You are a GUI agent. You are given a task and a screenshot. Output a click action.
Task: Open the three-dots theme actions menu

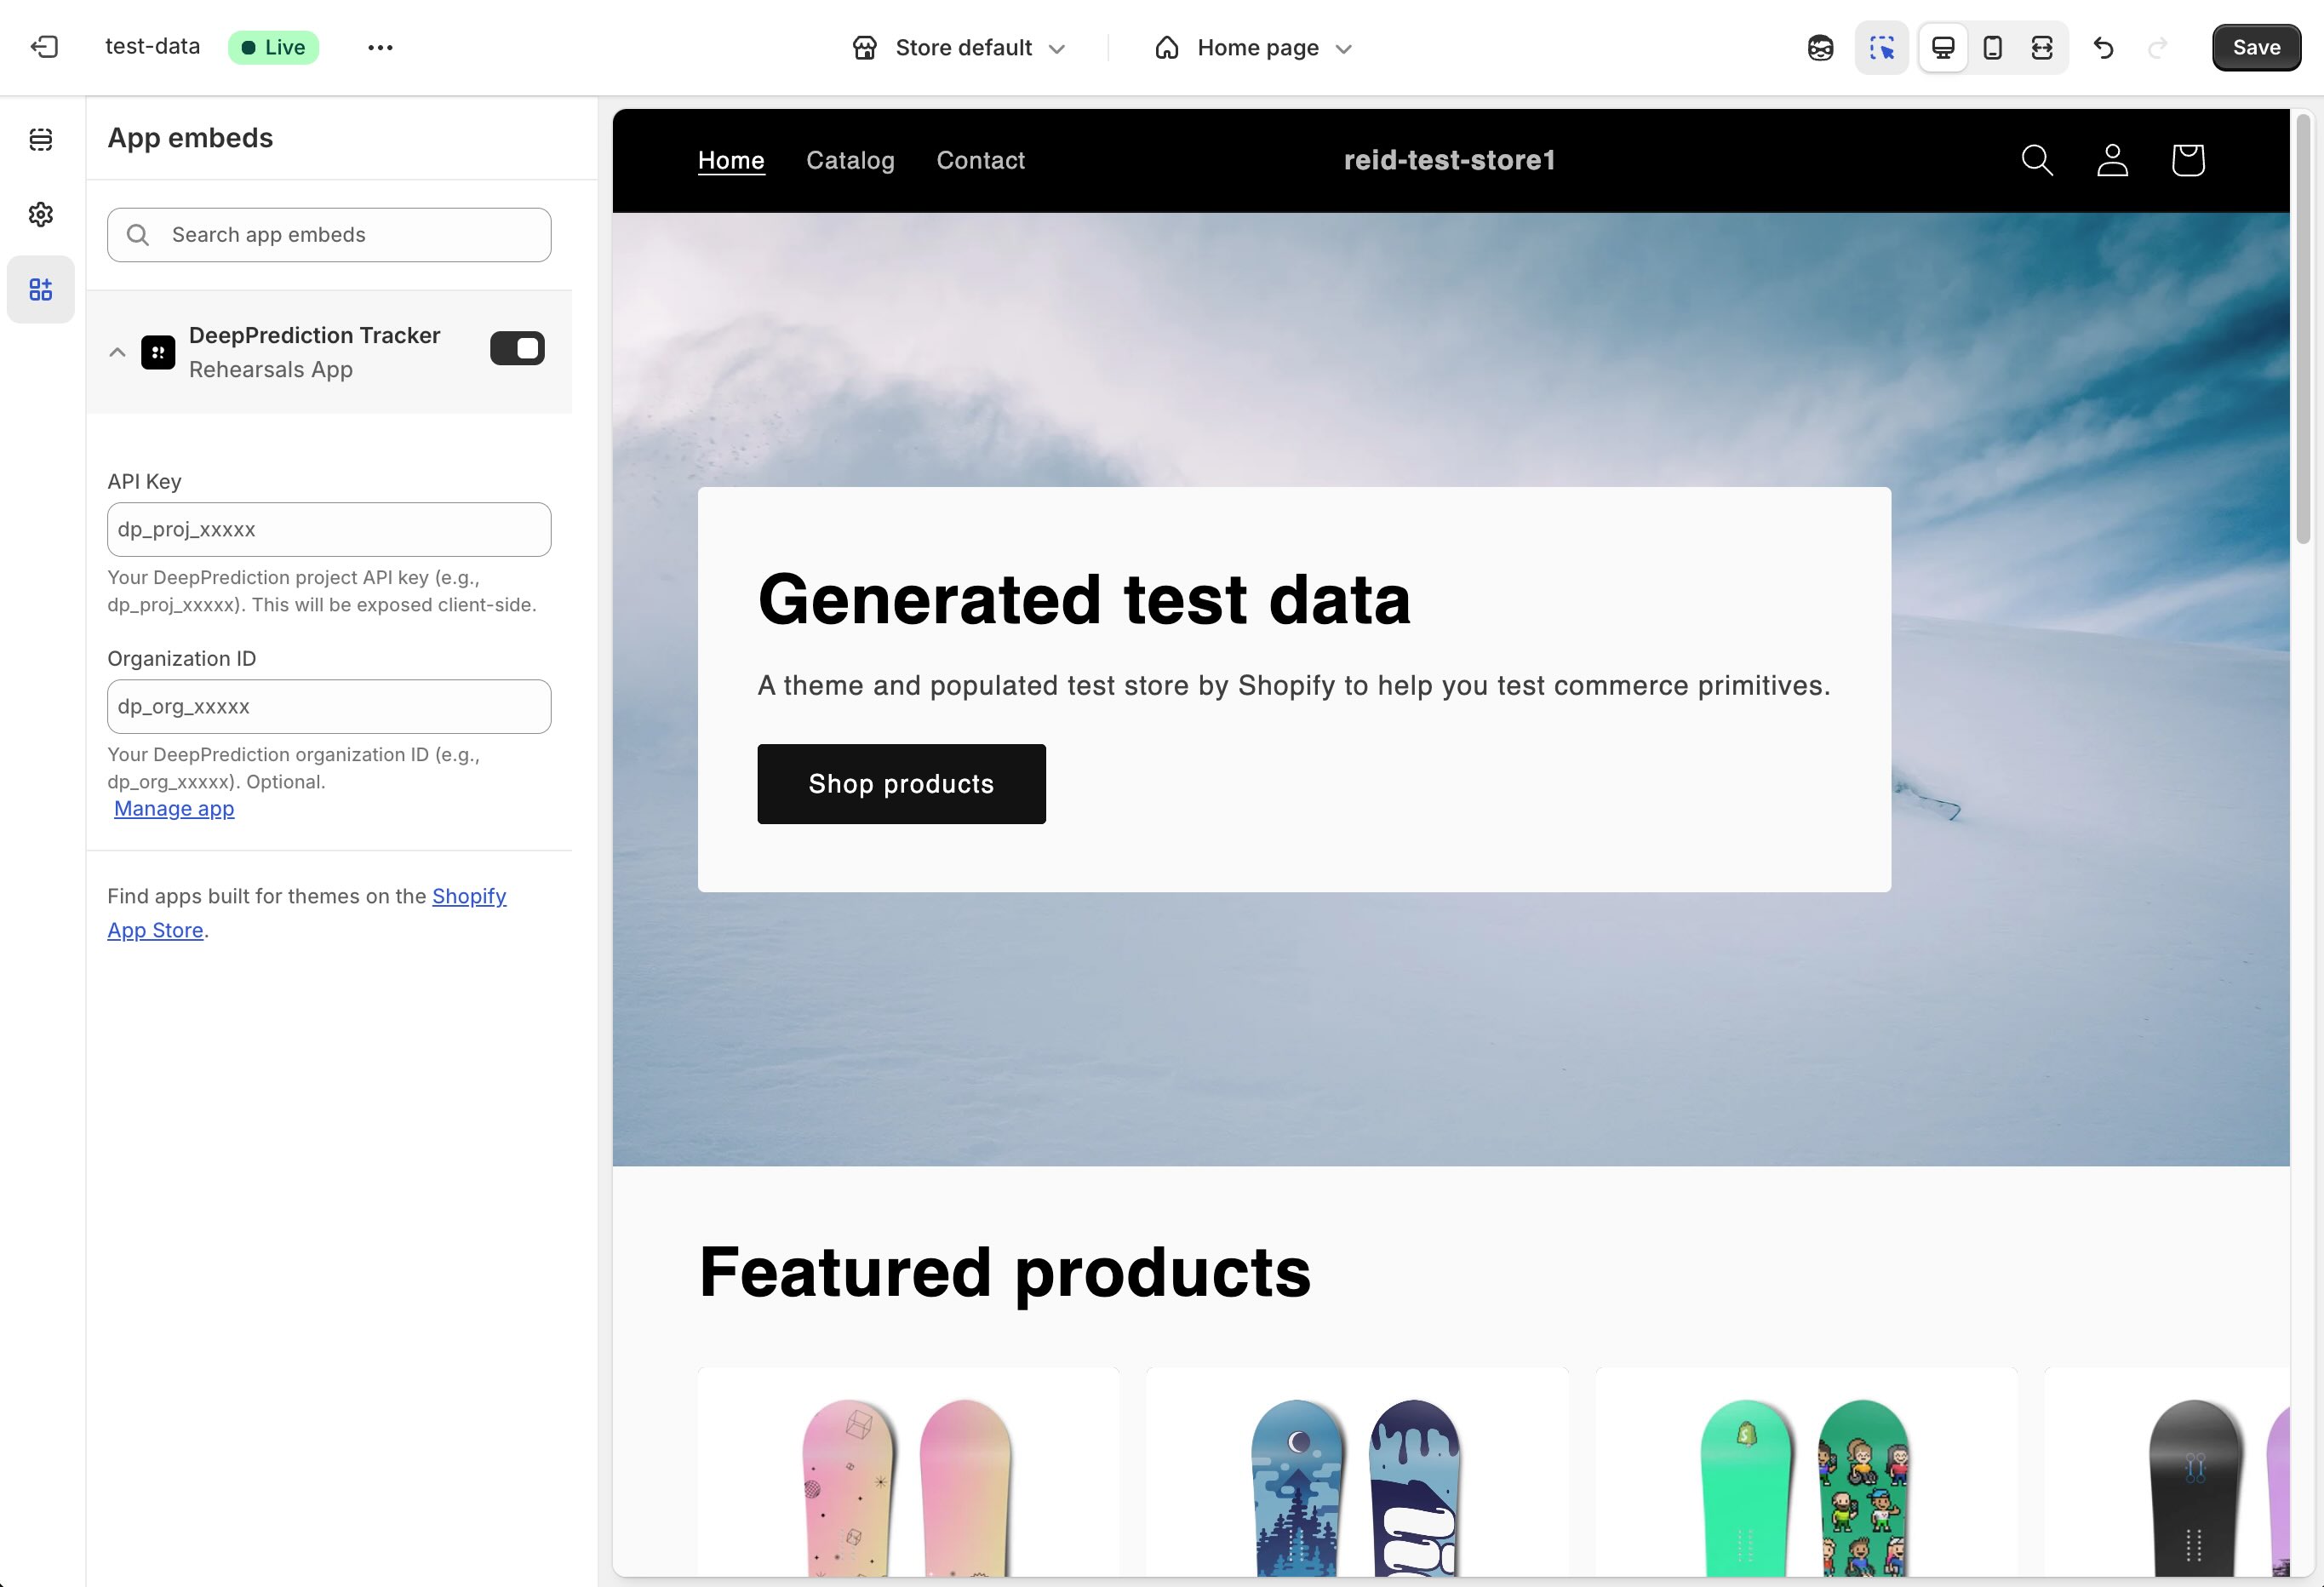coord(380,47)
